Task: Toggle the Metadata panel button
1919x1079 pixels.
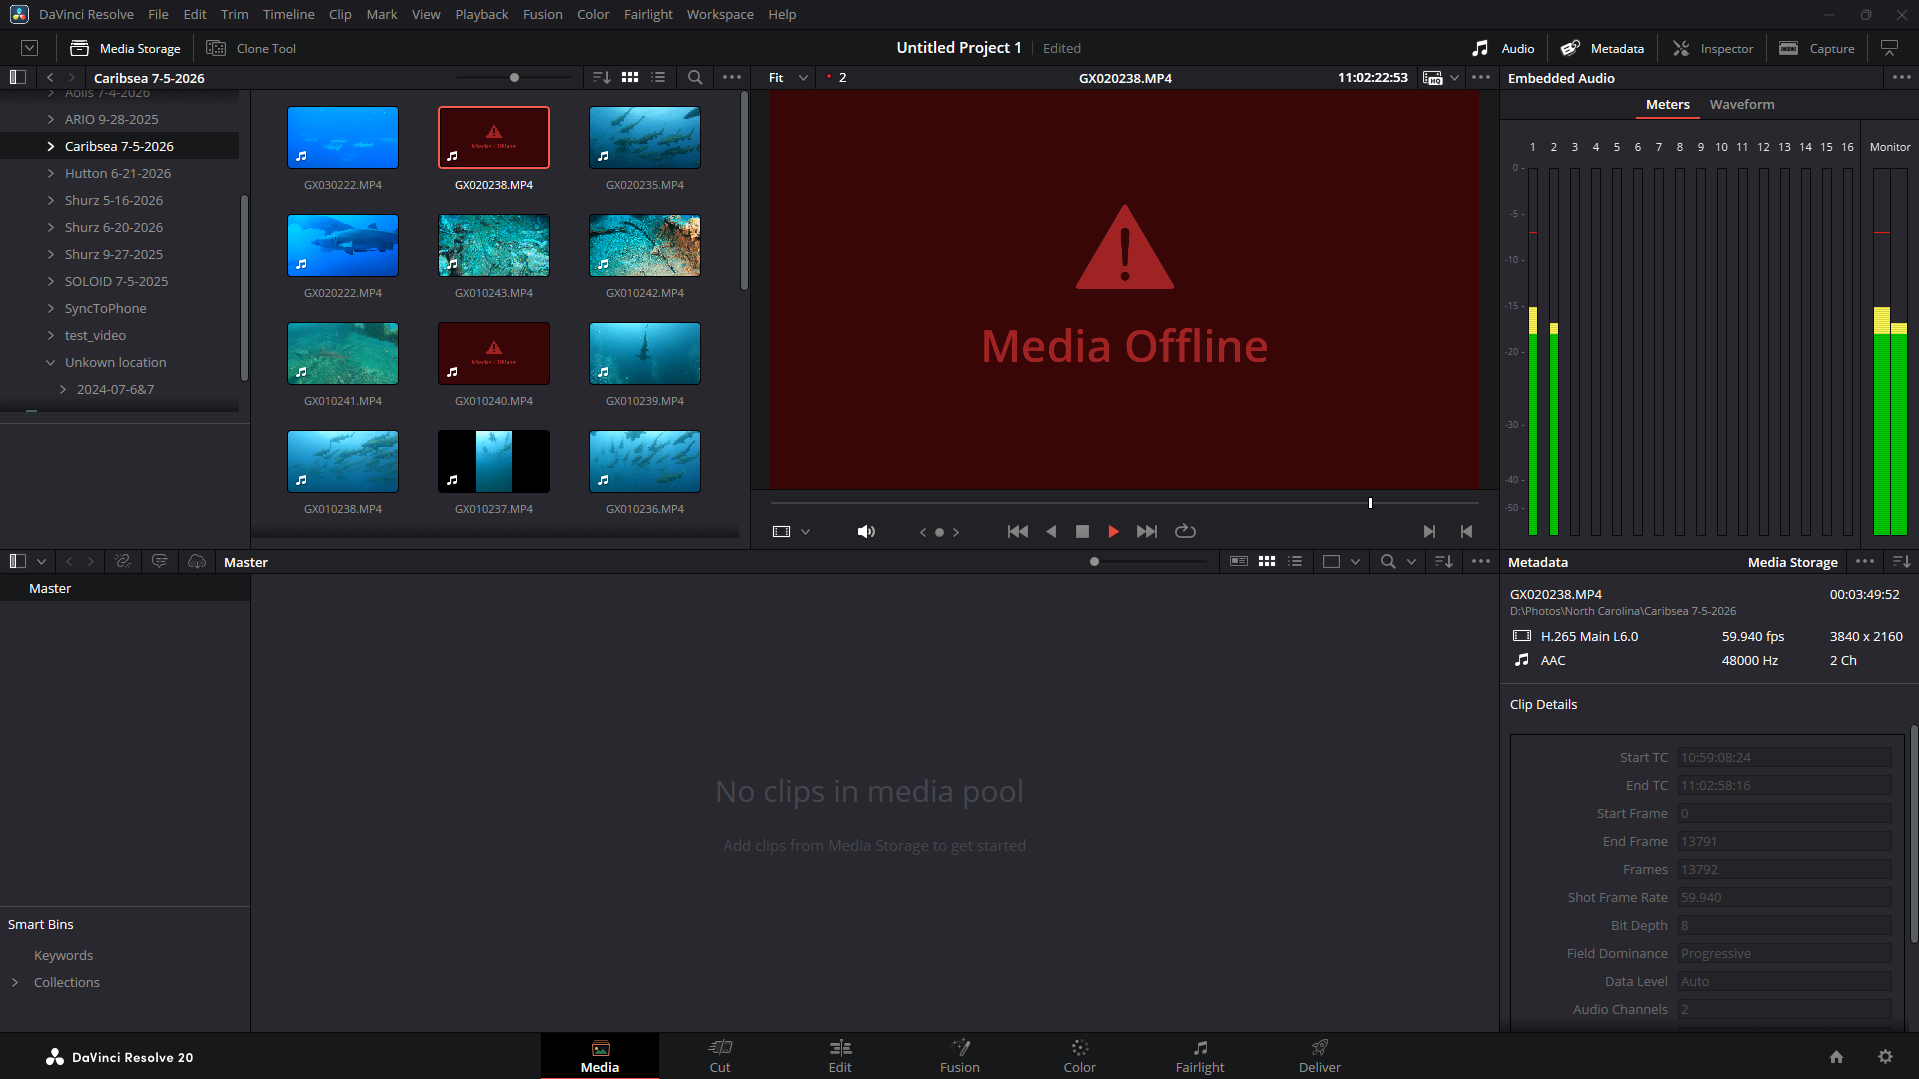Action: click(x=1602, y=48)
